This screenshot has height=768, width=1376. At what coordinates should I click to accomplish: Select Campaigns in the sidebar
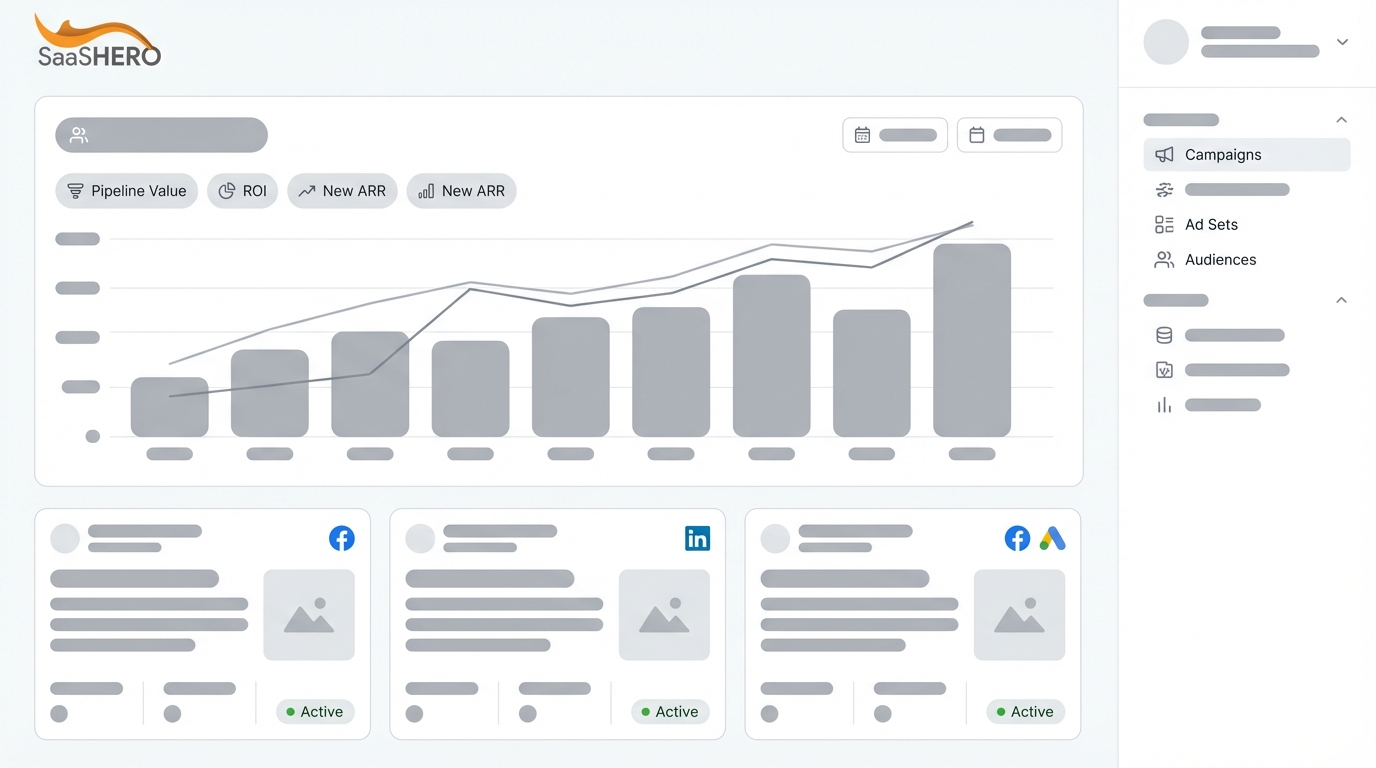[1222, 155]
